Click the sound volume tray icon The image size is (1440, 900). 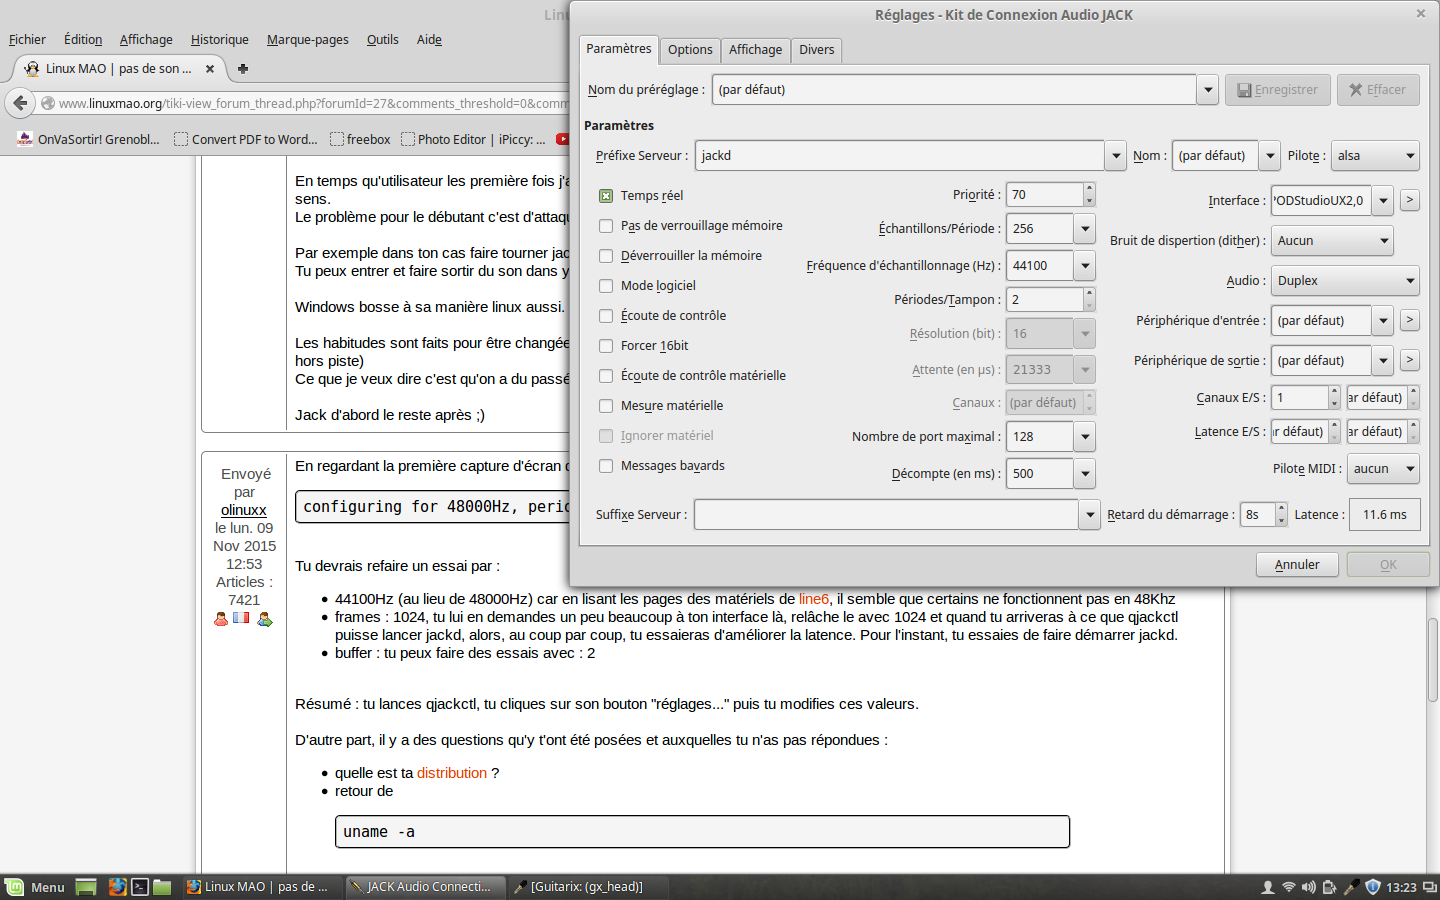pyautogui.click(x=1309, y=887)
